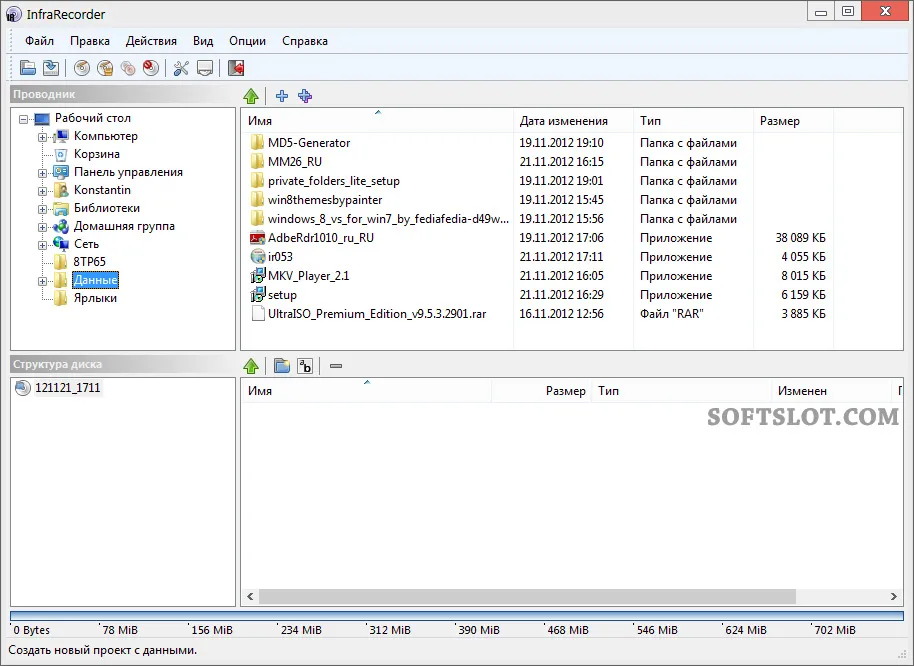
Task: Click the rename icon in disc structure toolbar
Action: 305,366
